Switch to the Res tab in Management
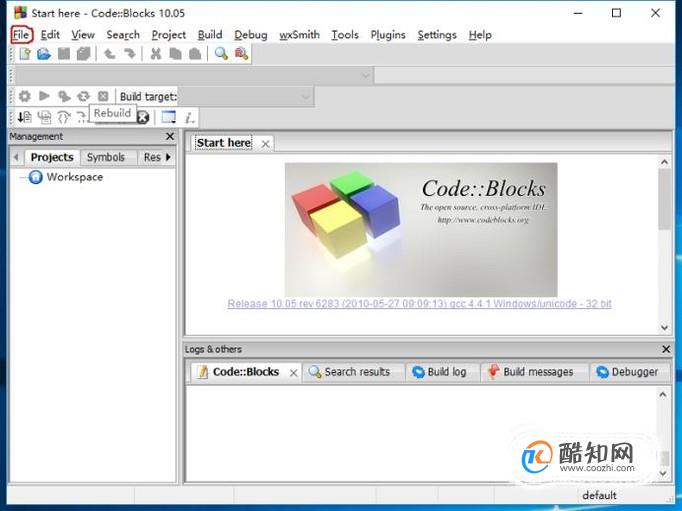Screen dimensions: 682x511 coord(152,157)
